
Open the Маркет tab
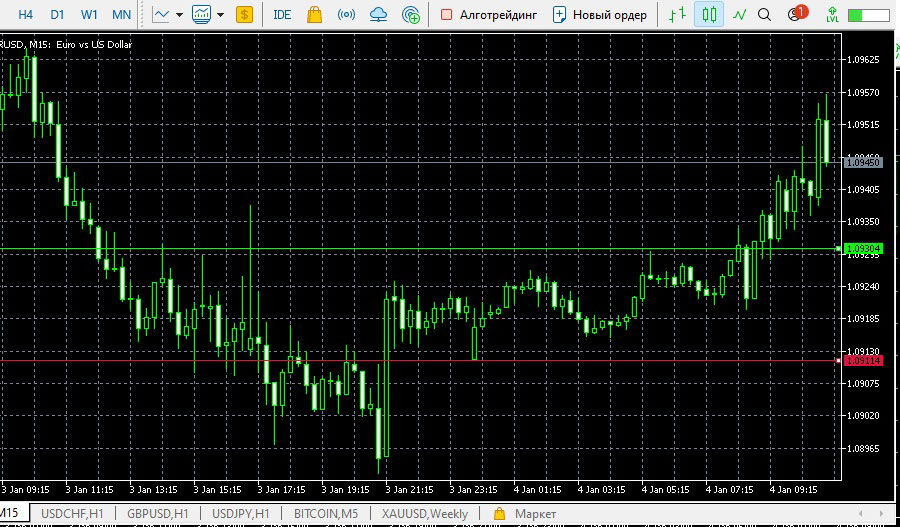[525, 513]
